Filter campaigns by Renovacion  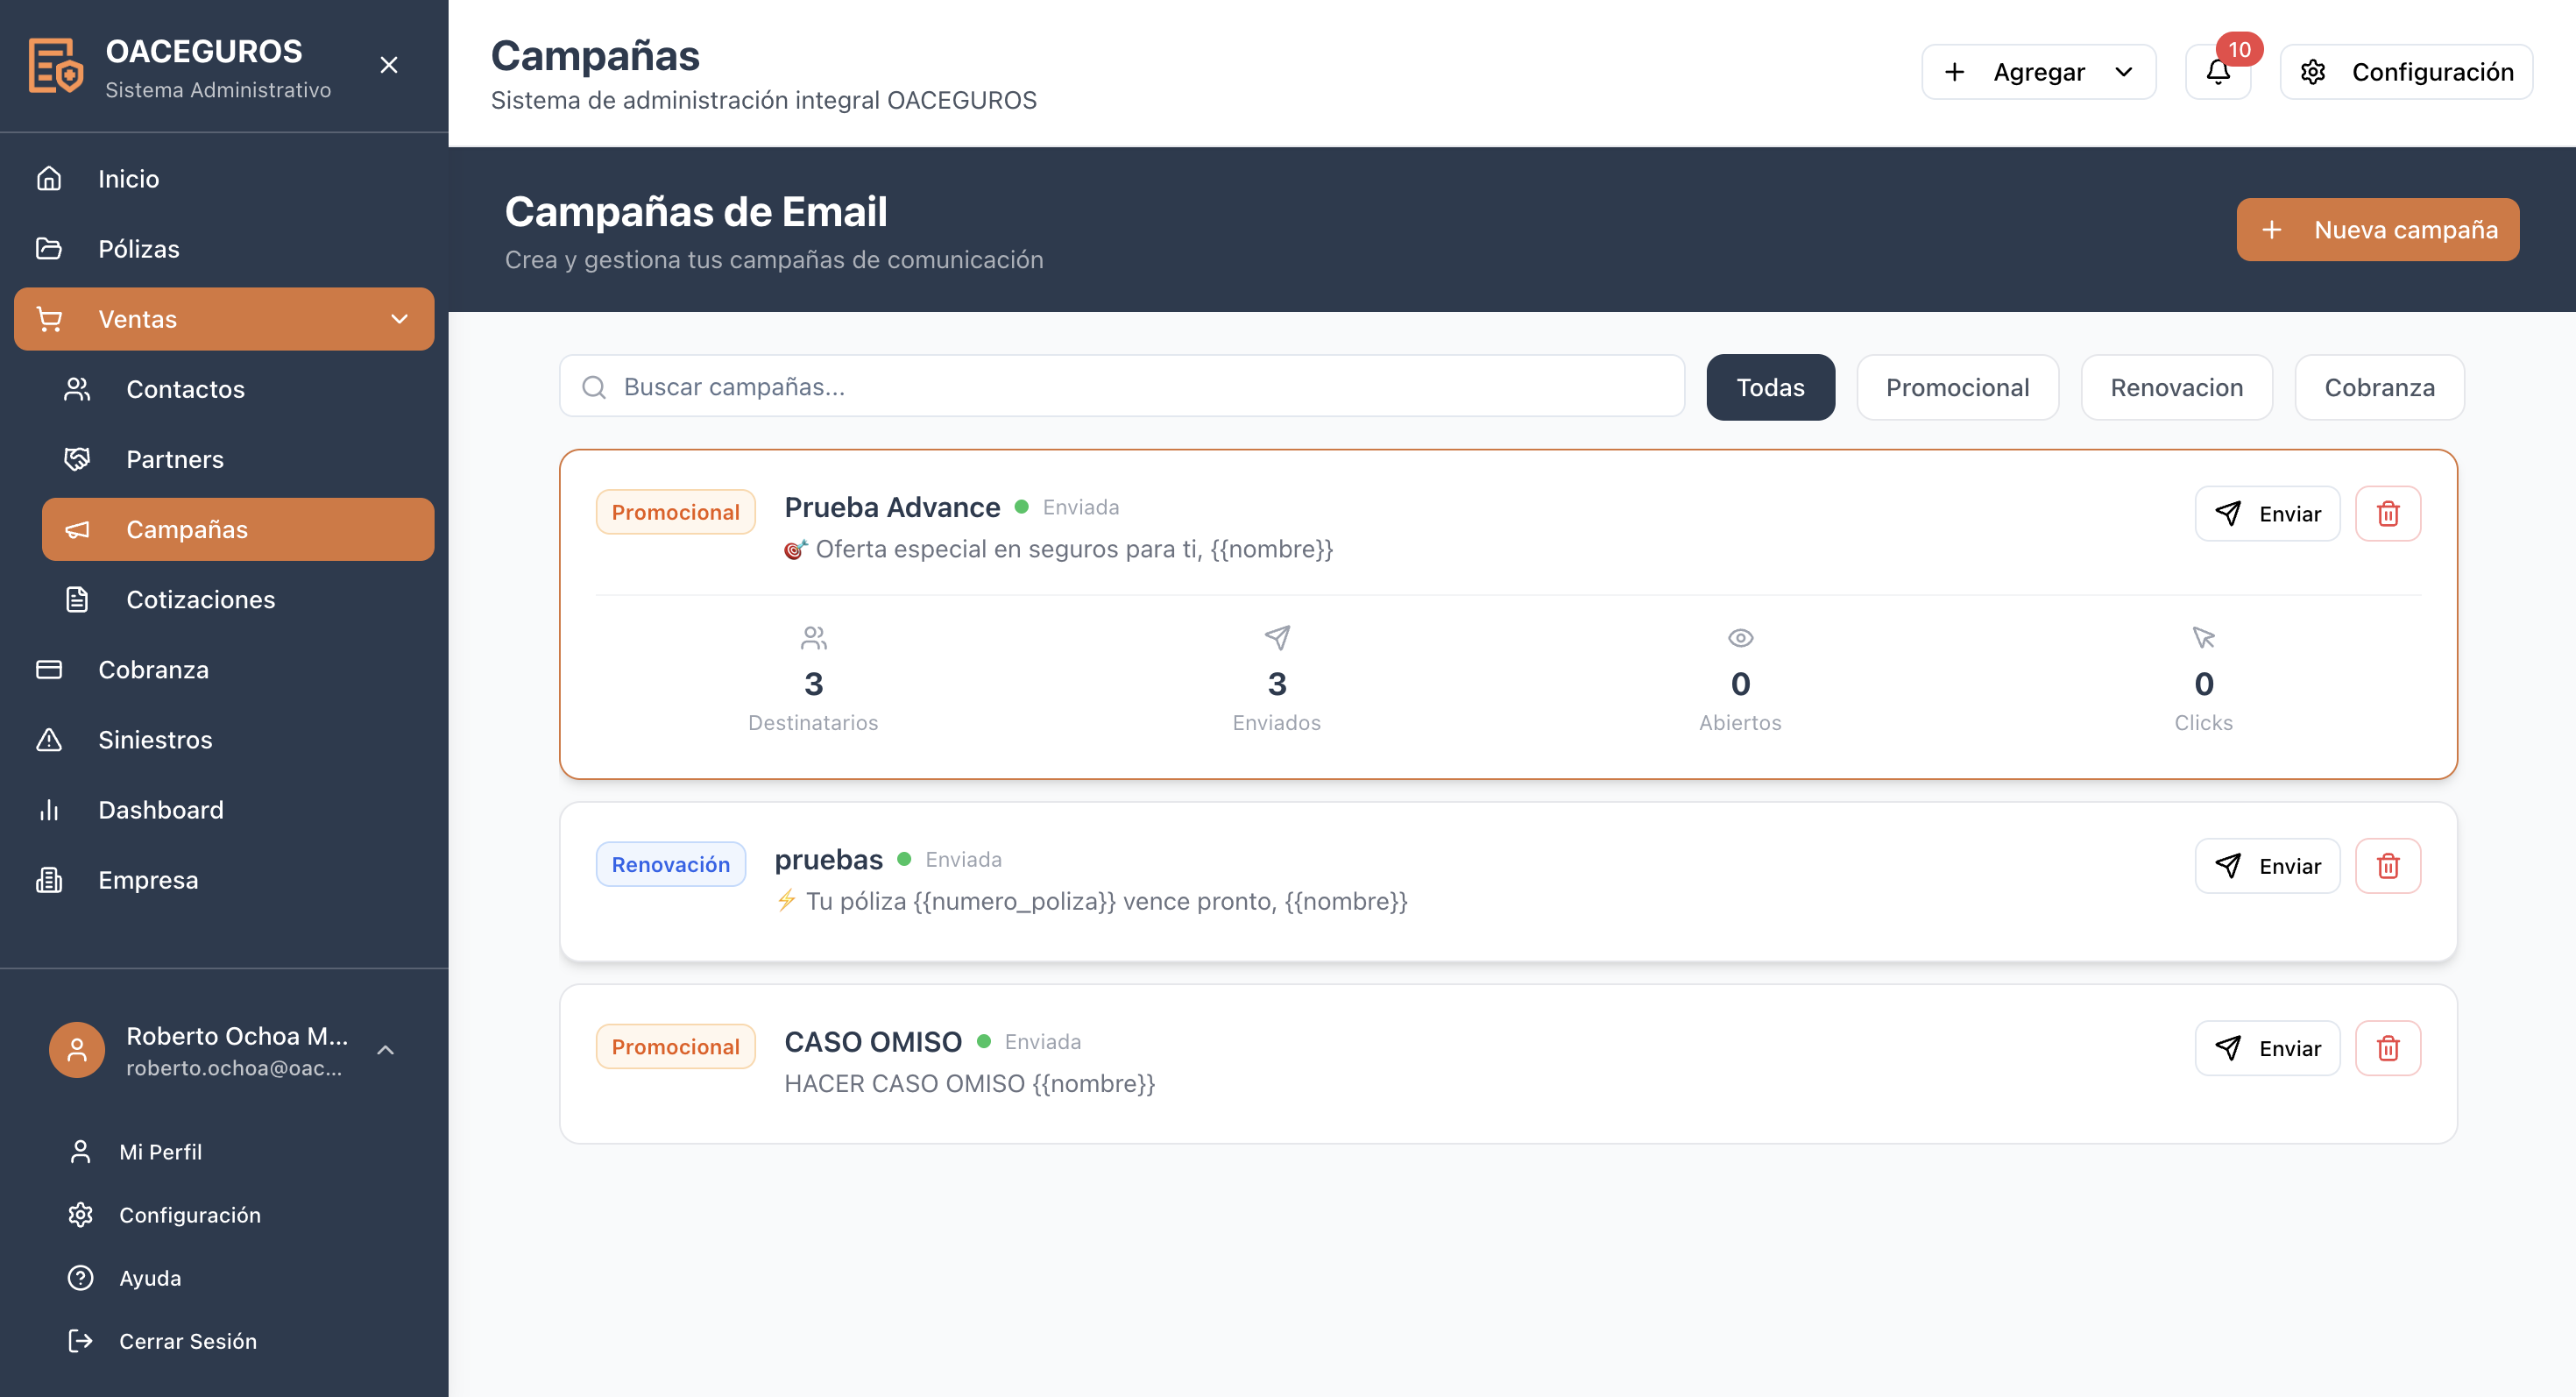click(x=2176, y=387)
